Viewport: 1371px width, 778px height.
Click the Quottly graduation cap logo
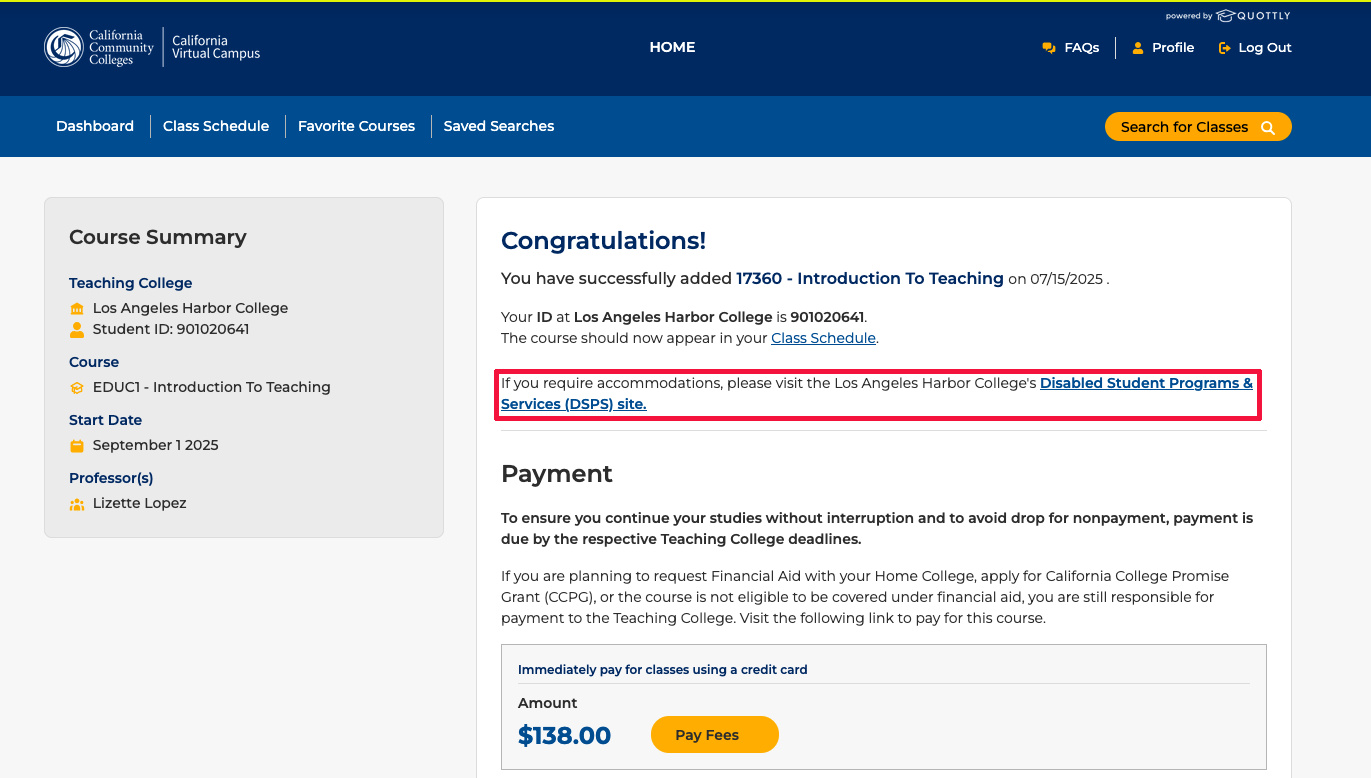(1226, 16)
